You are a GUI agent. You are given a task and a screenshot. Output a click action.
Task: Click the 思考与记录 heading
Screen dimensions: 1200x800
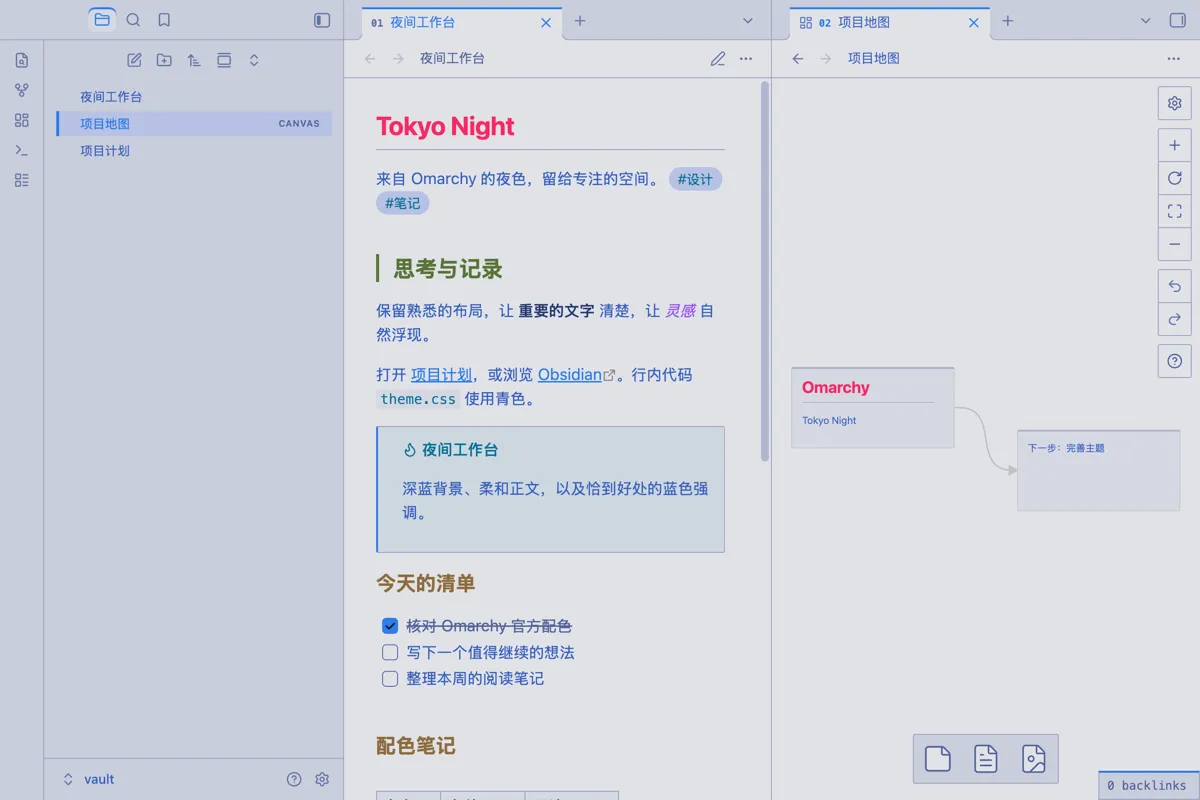point(448,268)
